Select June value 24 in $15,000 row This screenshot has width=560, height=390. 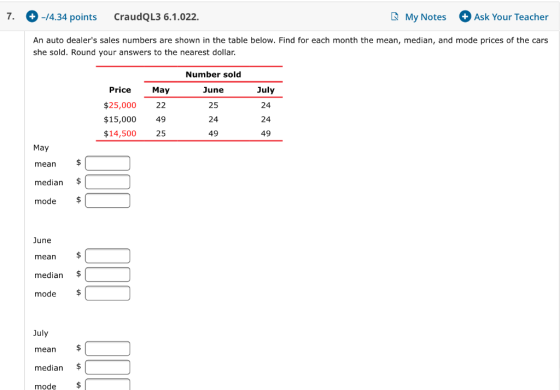click(213, 119)
